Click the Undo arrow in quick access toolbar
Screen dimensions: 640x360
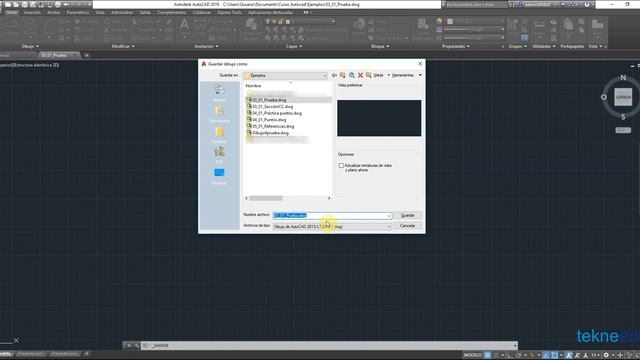pyautogui.click(x=66, y=4)
